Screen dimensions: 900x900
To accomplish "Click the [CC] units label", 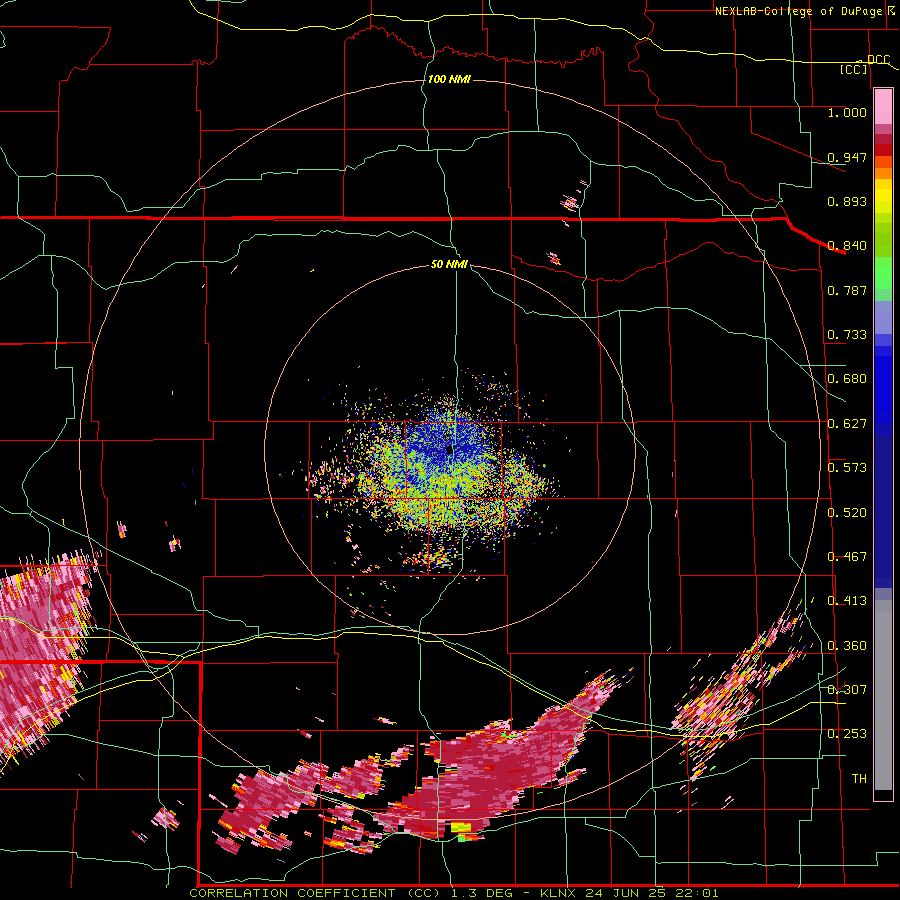I will click(x=854, y=69).
